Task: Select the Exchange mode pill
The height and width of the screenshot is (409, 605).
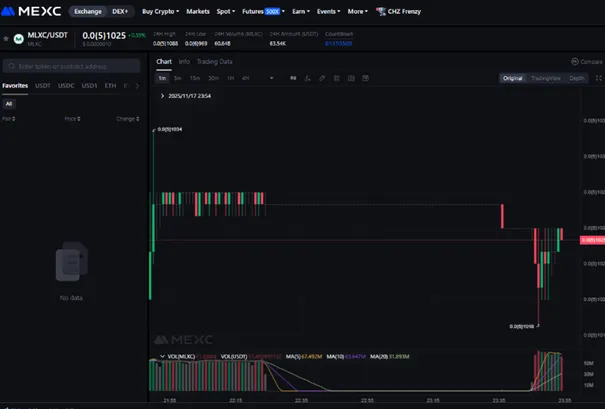Action: [x=88, y=12]
